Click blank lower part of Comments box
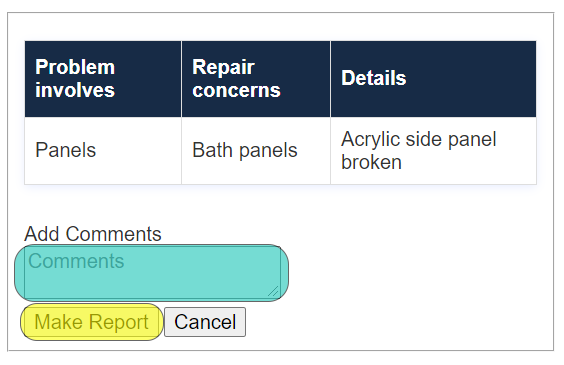Screen dimensions: 564x365 point(144,286)
